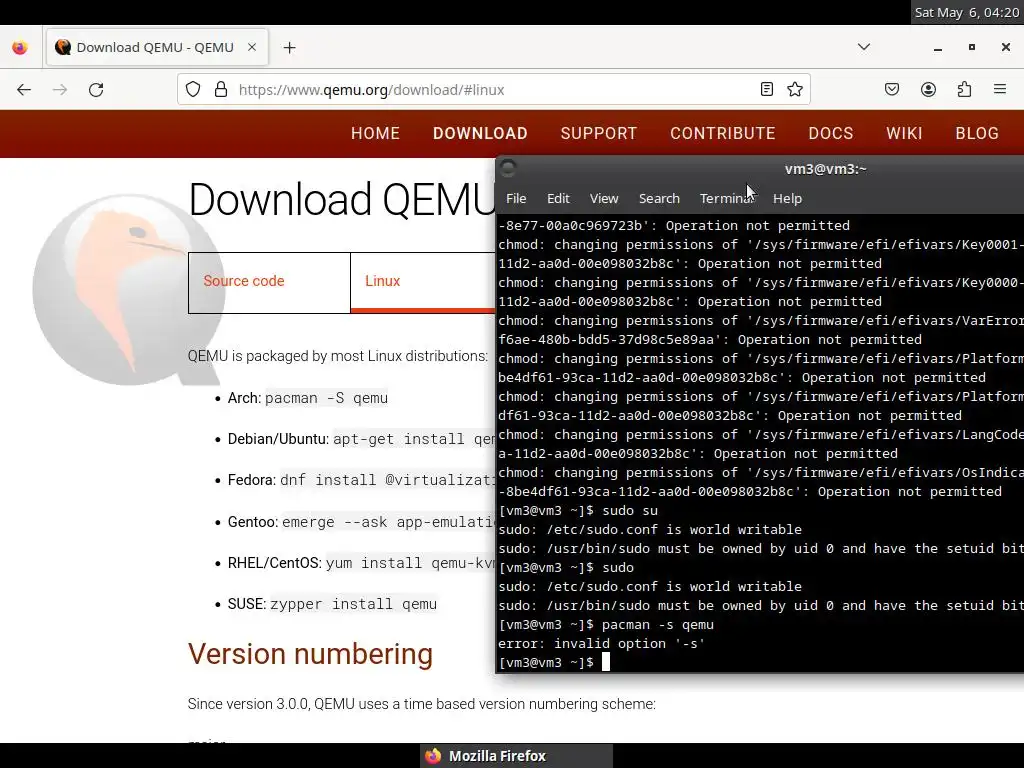Image resolution: width=1024 pixels, height=768 pixels.
Task: Open the clock showing Sat May 6, 04:20
Action: [967, 12]
